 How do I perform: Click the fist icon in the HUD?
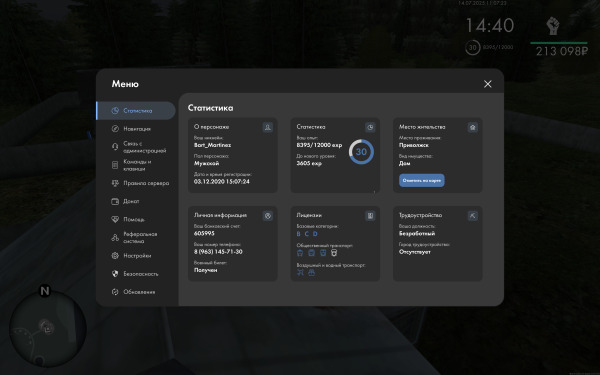[553, 26]
